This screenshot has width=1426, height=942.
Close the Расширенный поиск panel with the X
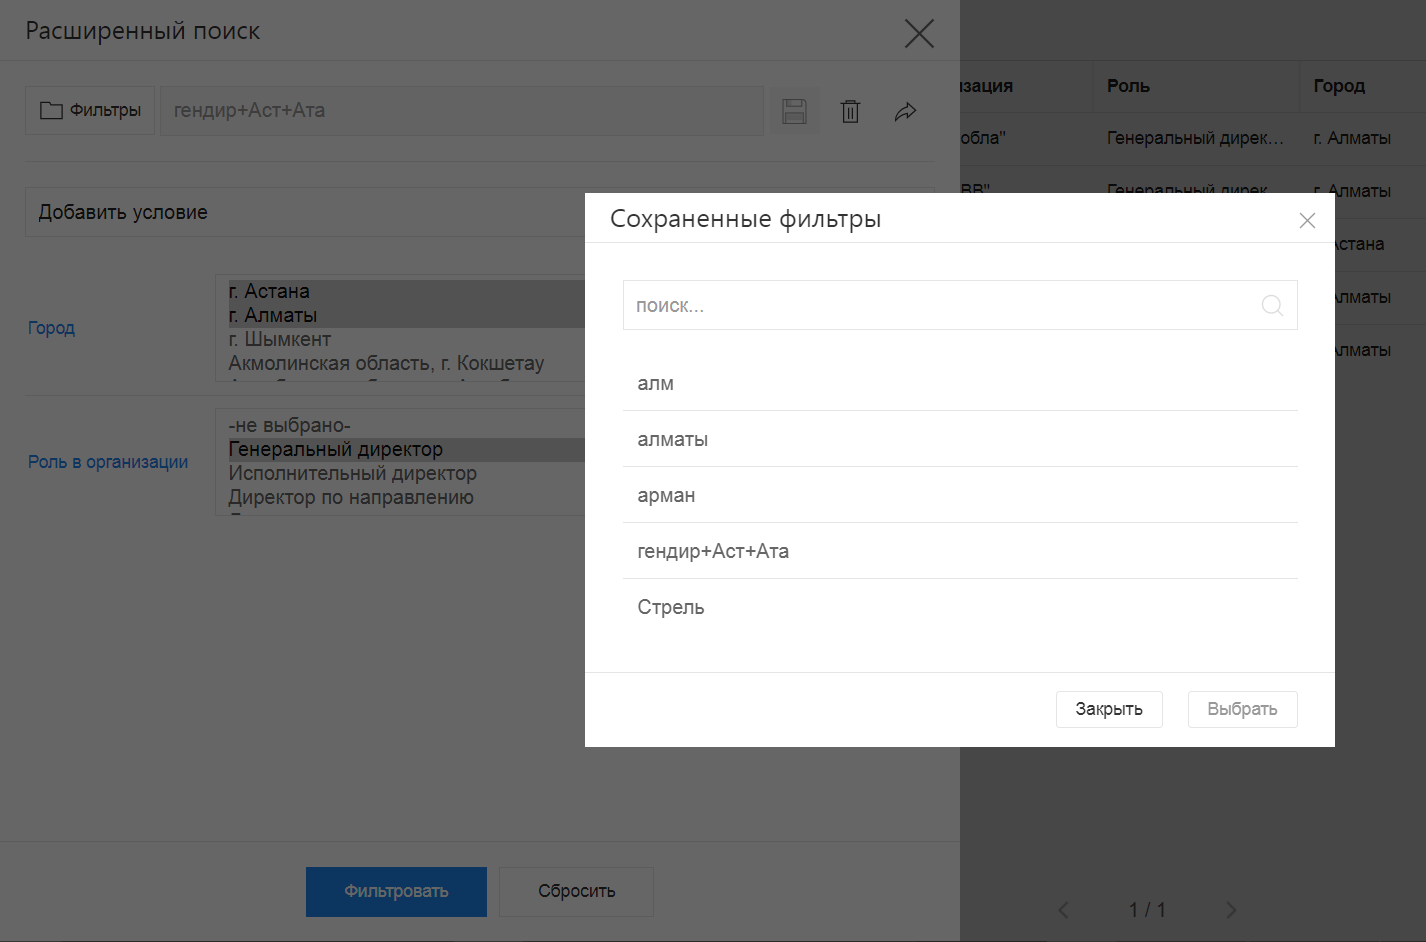(919, 33)
